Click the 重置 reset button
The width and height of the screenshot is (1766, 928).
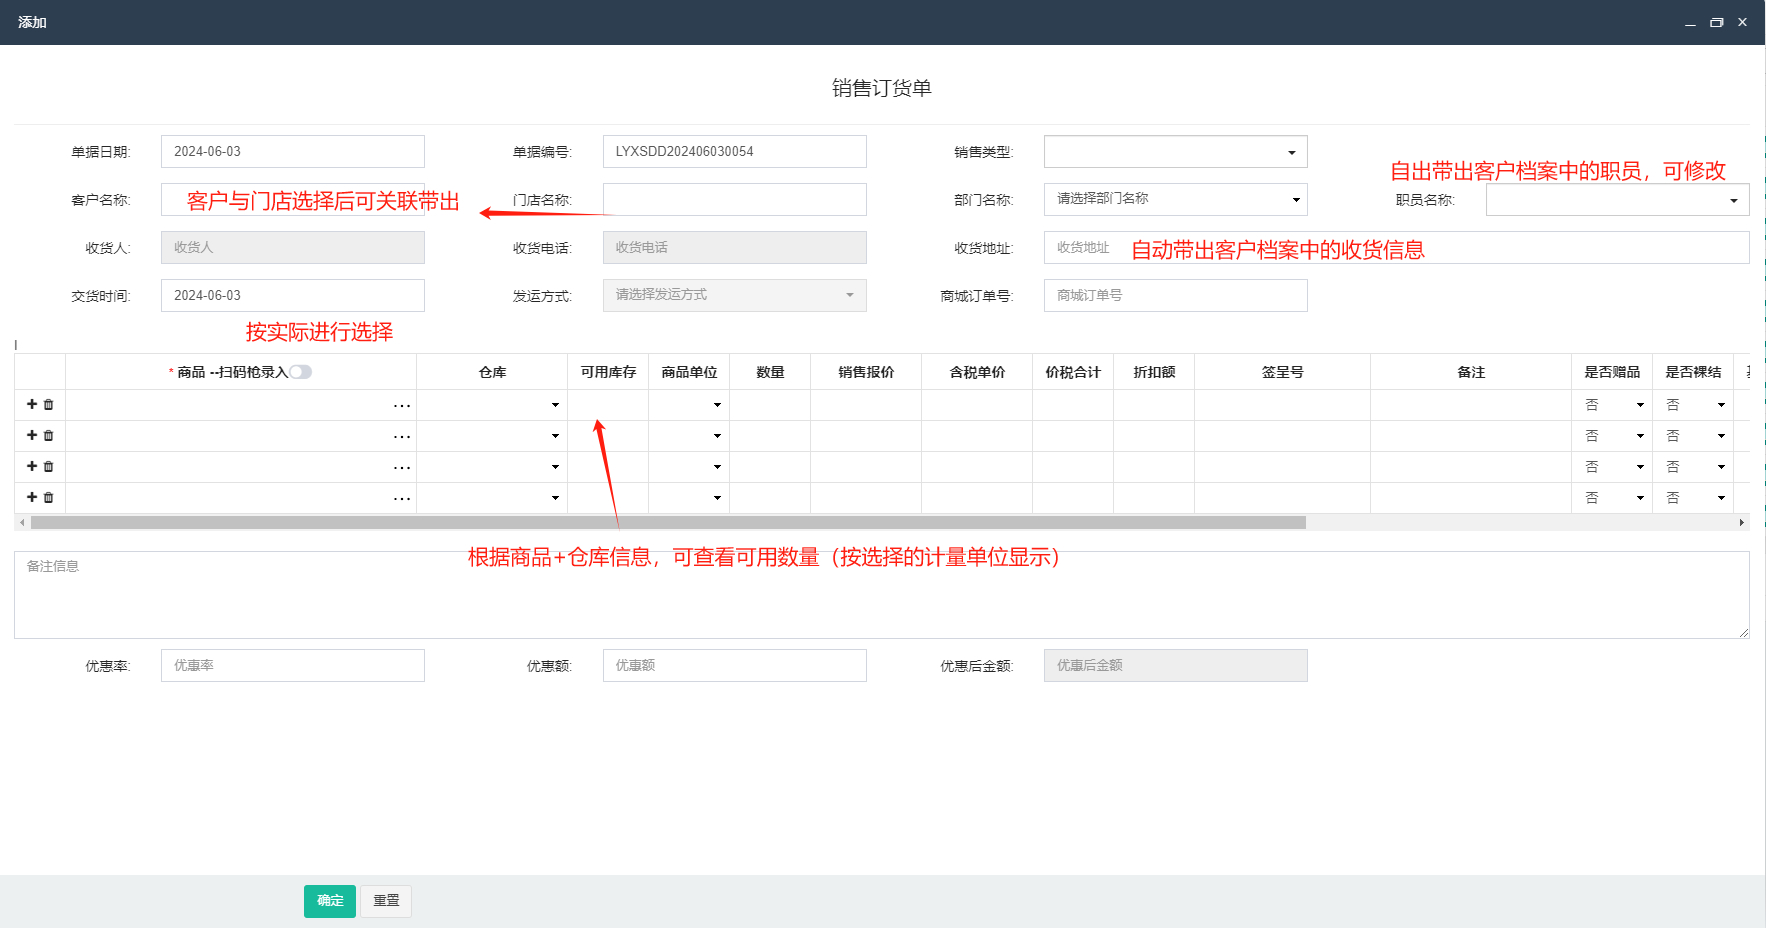coord(386,901)
